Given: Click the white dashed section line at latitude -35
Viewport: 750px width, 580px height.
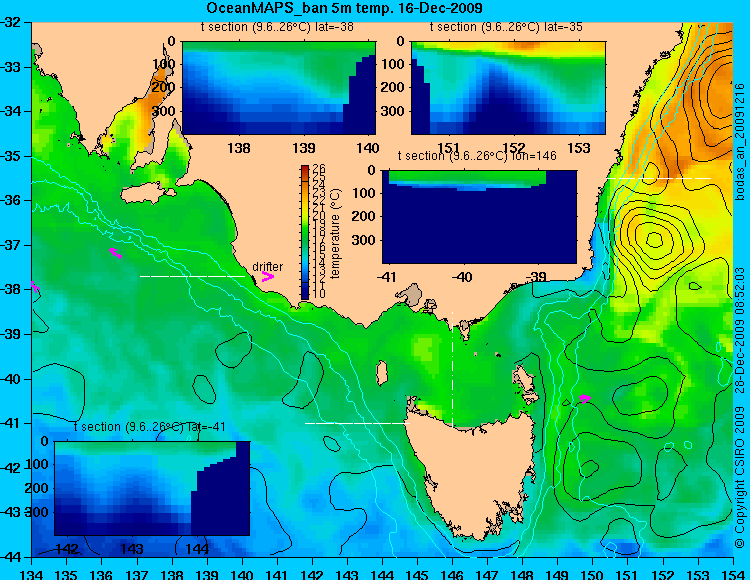Looking at the screenshot, I should [x=659, y=178].
